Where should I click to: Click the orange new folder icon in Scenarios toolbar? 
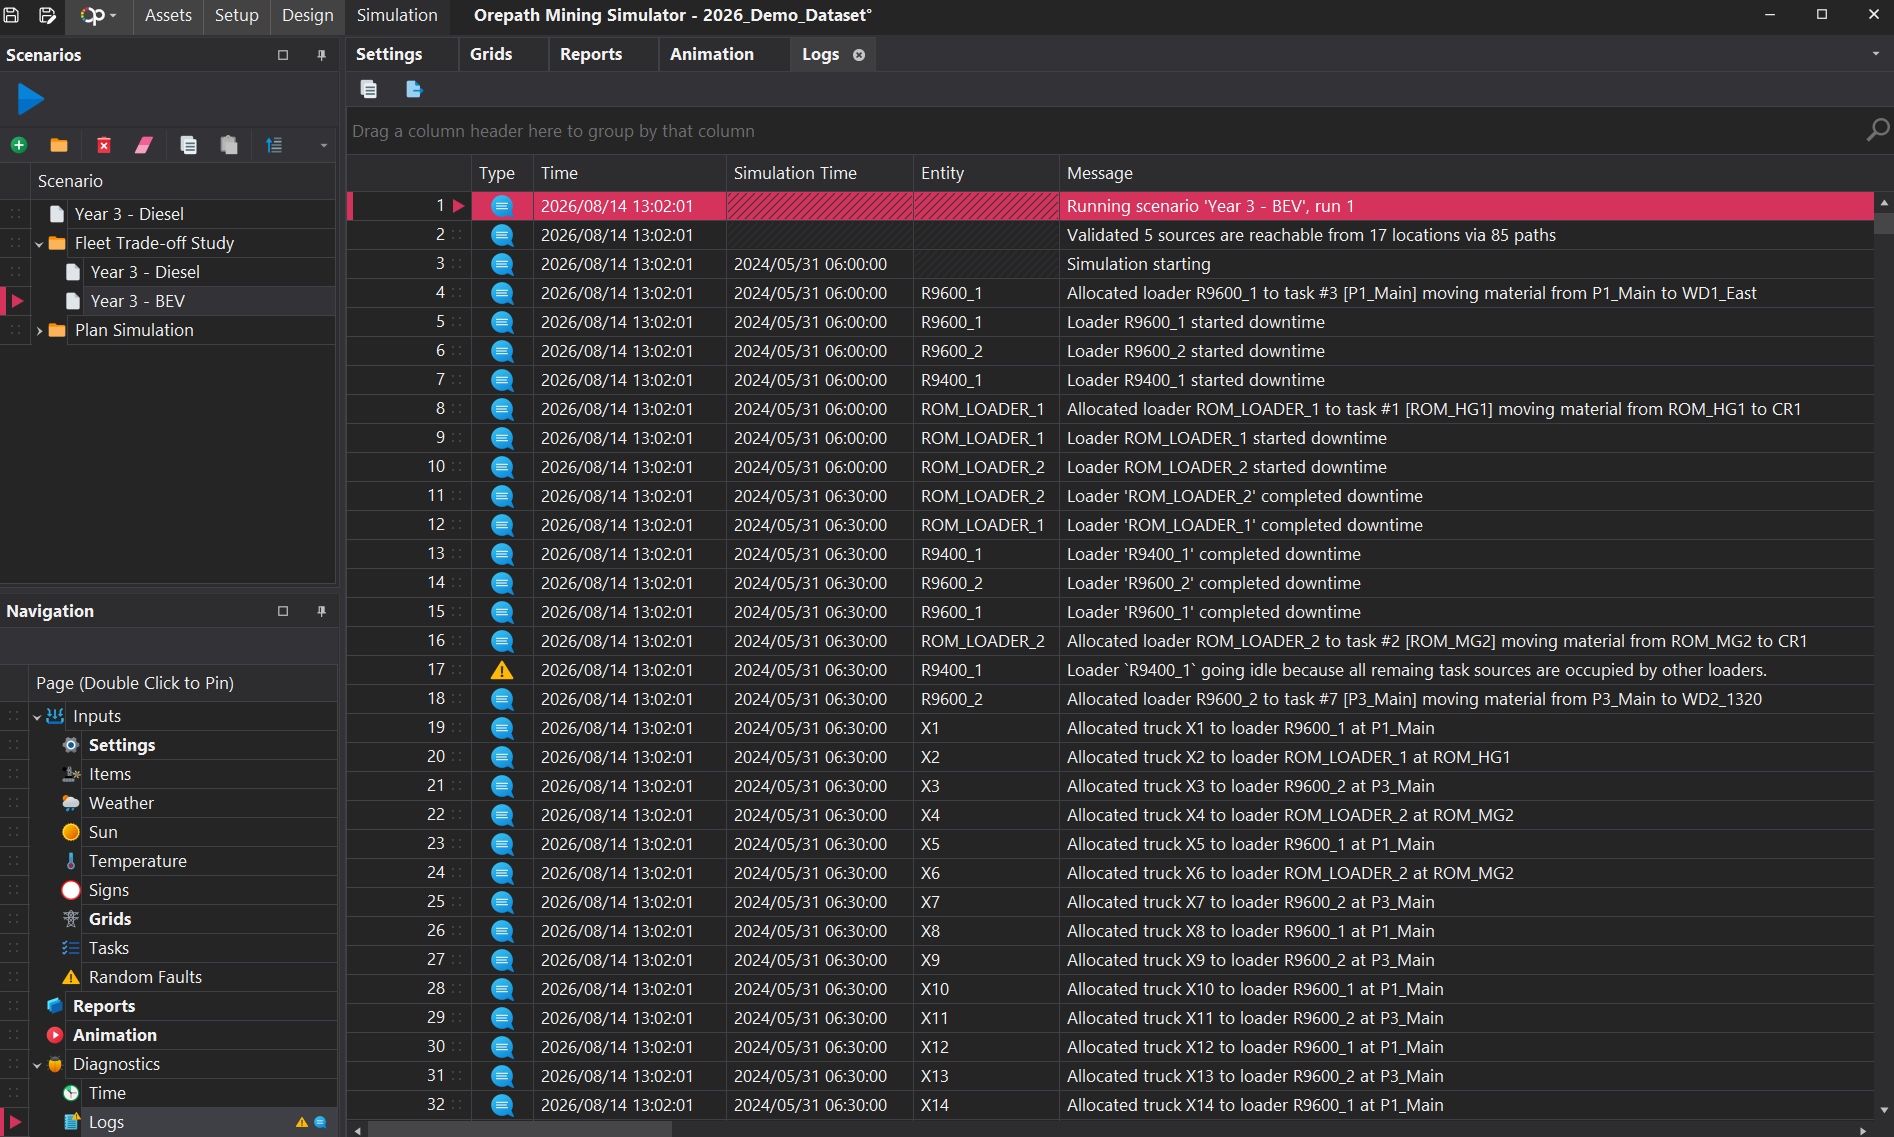59,145
